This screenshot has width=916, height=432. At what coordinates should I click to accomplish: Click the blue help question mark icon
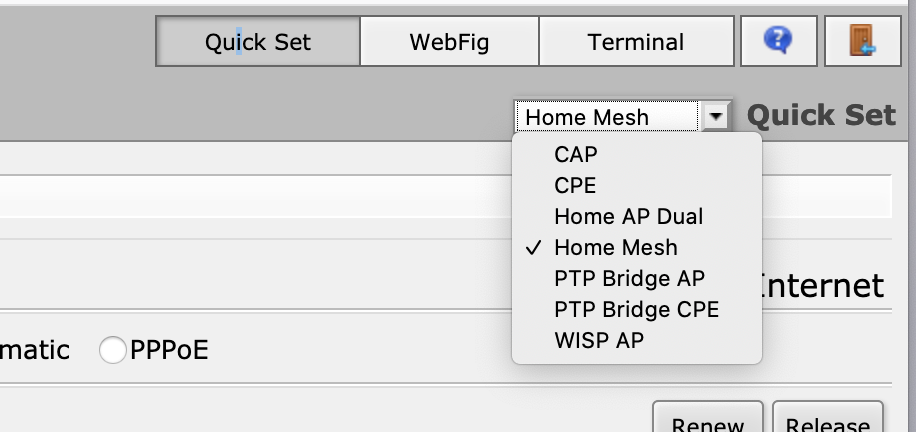pos(777,41)
